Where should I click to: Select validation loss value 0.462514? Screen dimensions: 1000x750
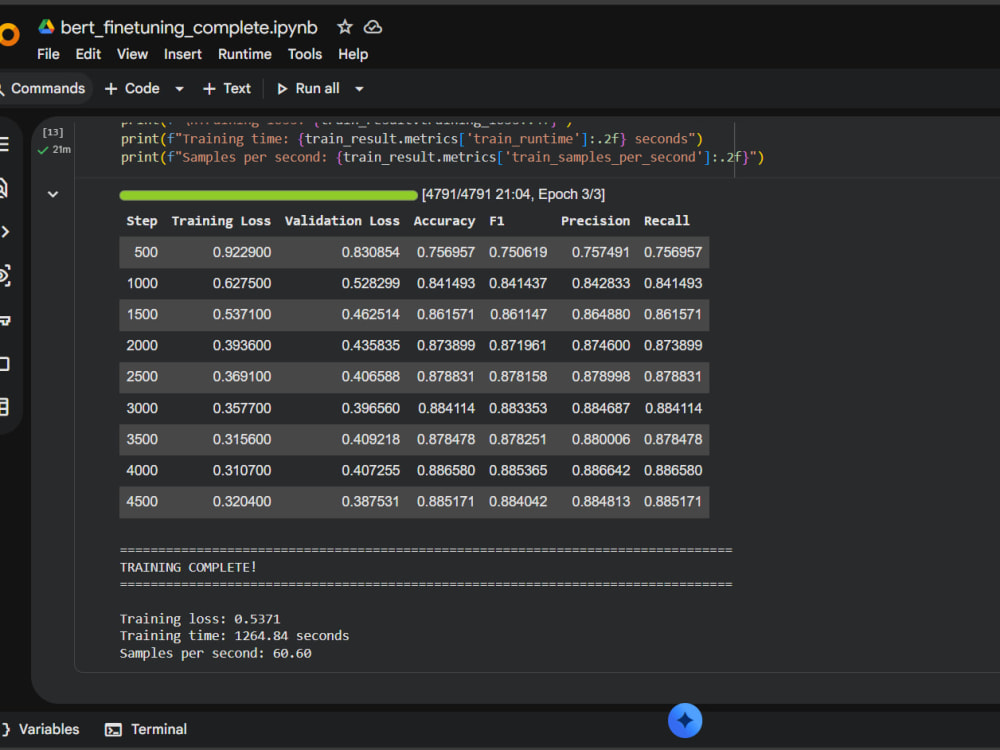(371, 314)
